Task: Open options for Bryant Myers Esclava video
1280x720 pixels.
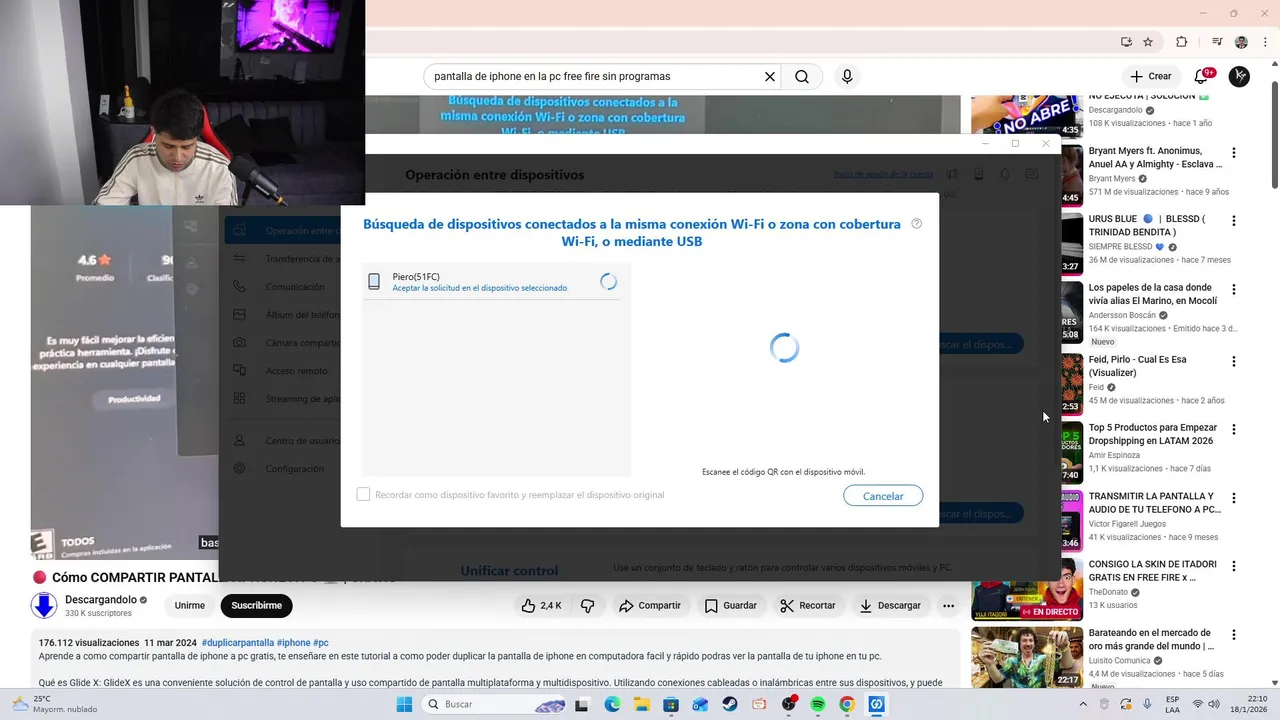Action: click(x=1233, y=153)
